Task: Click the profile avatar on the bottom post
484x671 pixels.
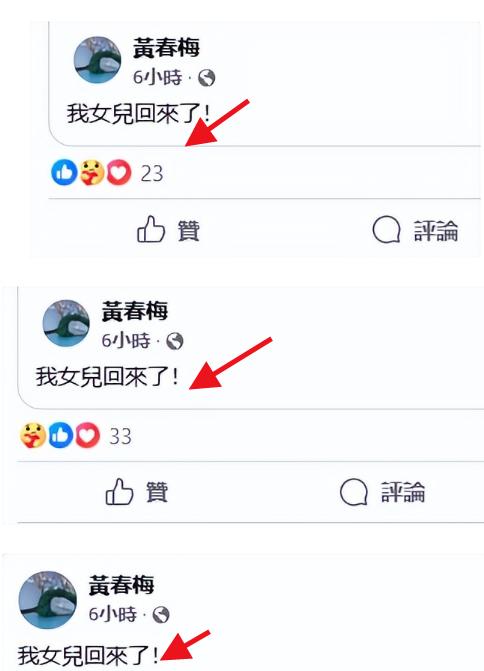Action: pos(48,600)
